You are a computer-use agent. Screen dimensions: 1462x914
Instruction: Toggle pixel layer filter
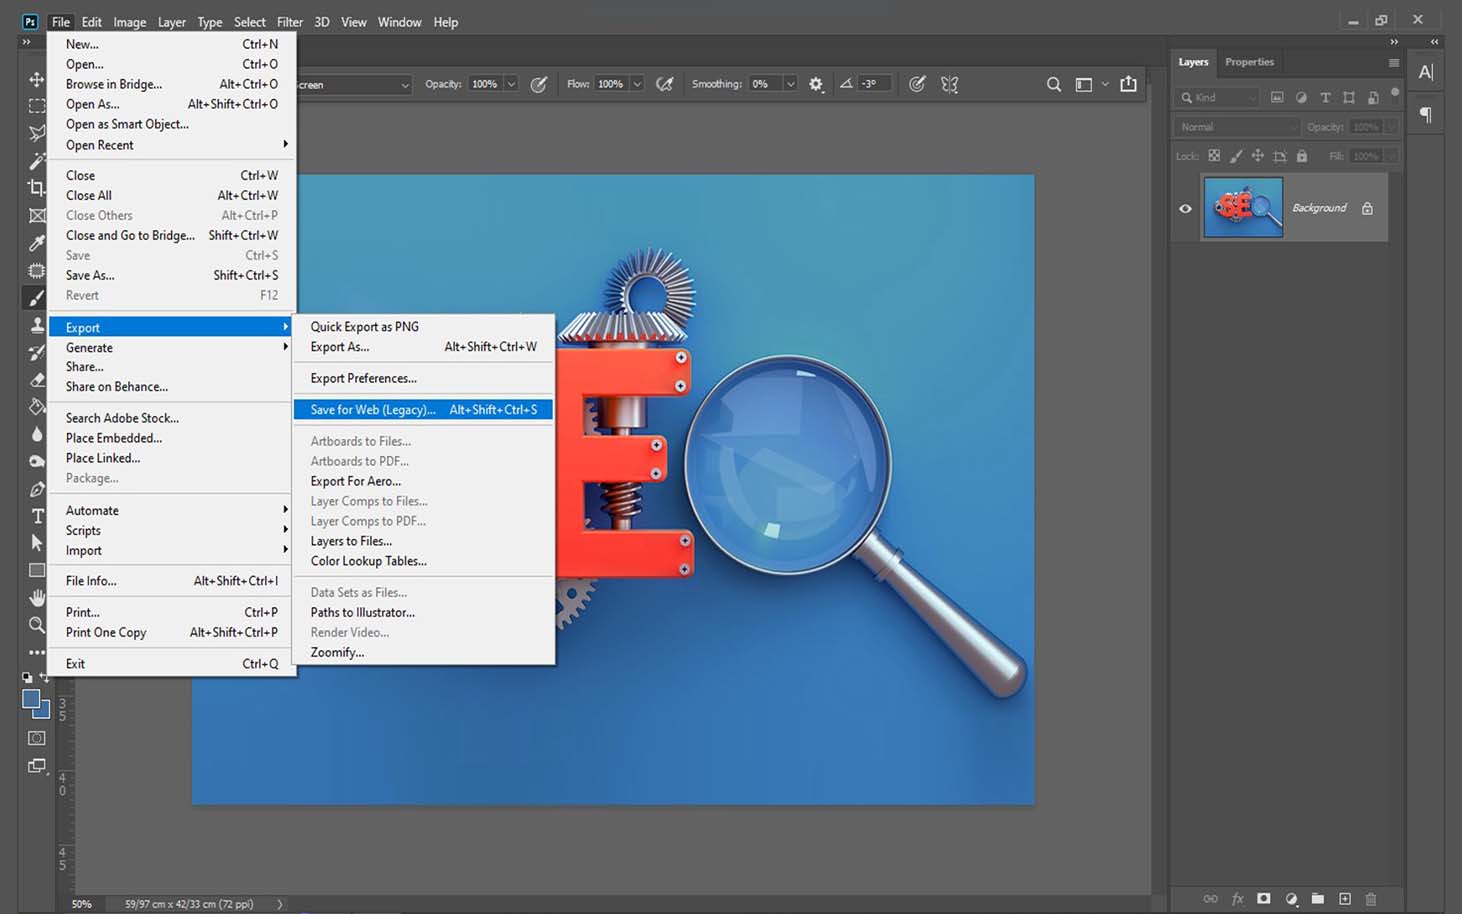pos(1277,97)
